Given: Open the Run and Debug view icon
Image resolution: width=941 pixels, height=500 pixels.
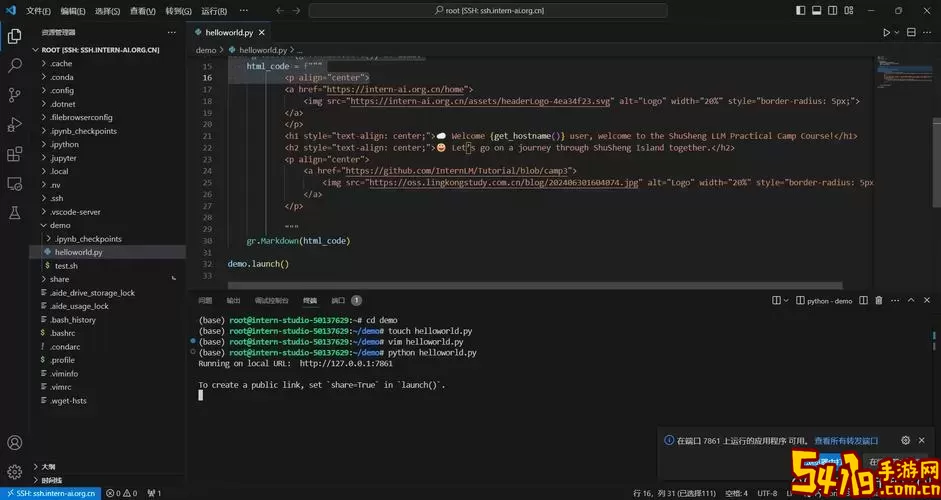Looking at the screenshot, I should [x=14, y=124].
